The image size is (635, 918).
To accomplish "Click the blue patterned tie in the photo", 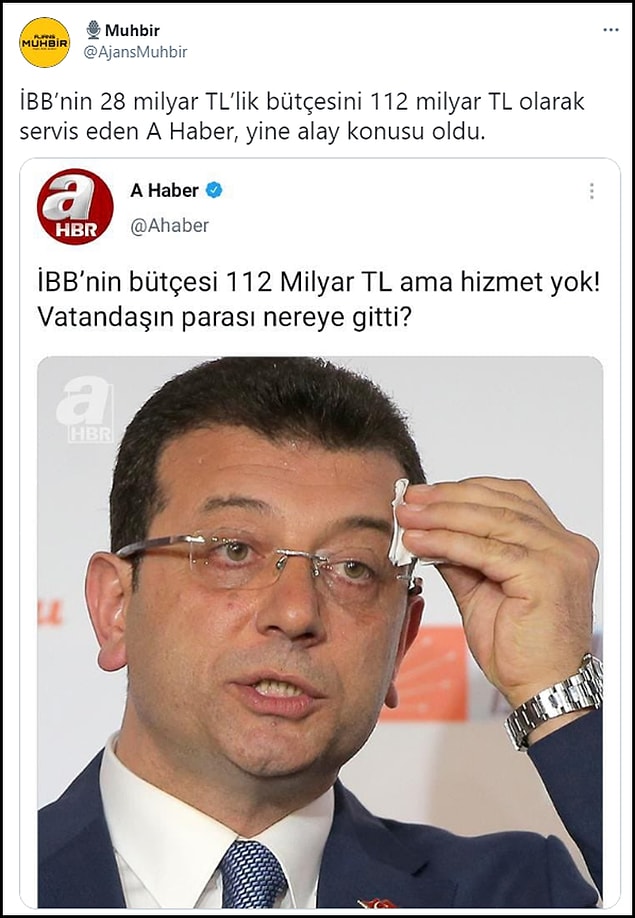I will (x=253, y=874).
